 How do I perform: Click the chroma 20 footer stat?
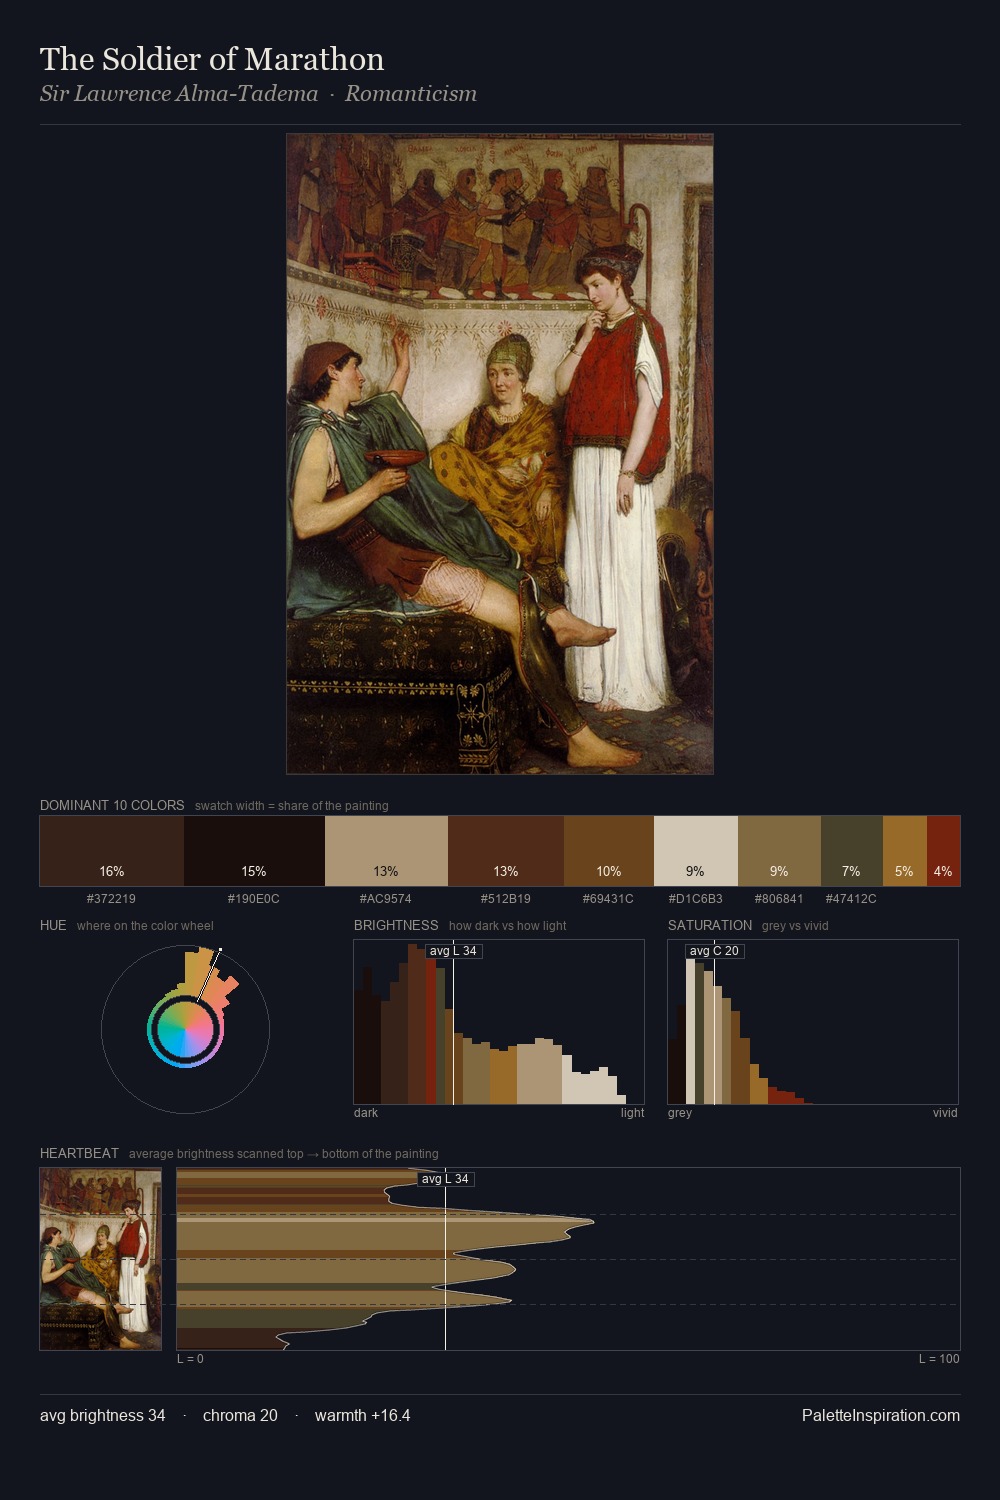(240, 1416)
